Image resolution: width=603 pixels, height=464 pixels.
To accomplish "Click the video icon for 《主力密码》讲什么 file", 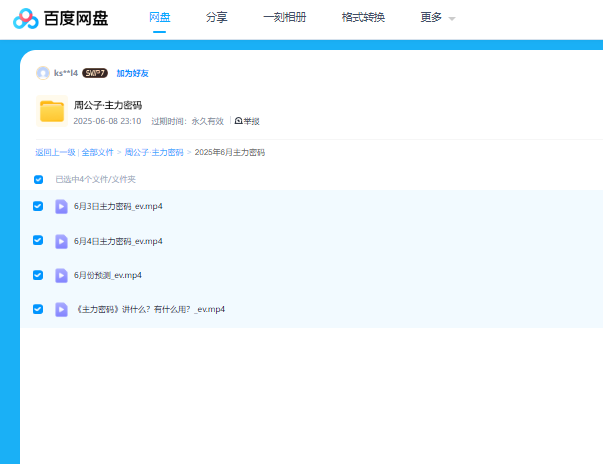I will (61, 309).
